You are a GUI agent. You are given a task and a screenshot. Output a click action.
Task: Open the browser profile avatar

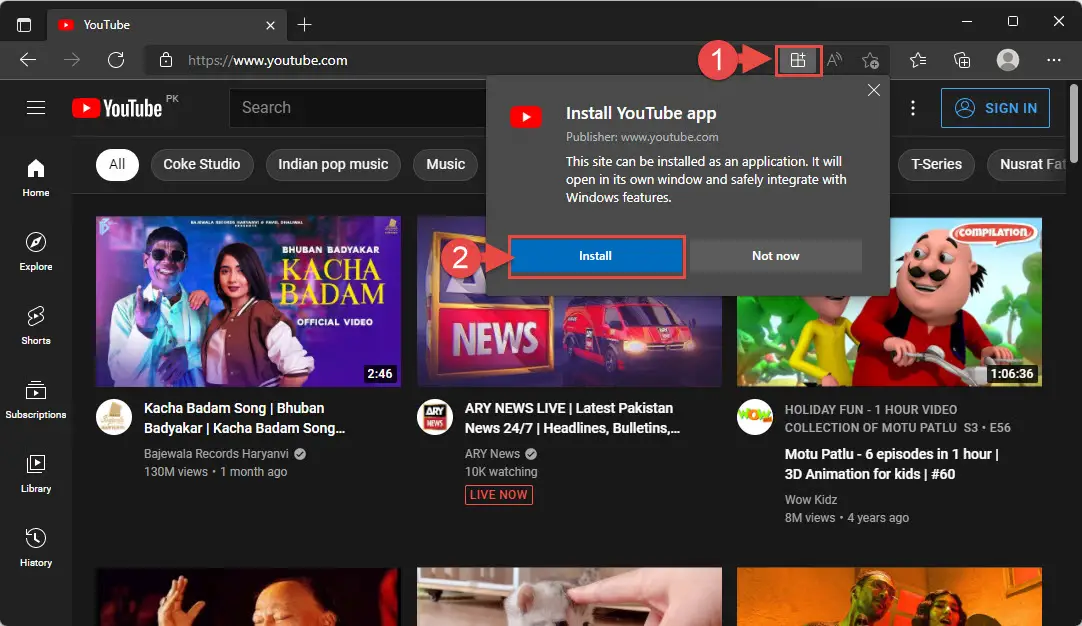coord(1008,60)
